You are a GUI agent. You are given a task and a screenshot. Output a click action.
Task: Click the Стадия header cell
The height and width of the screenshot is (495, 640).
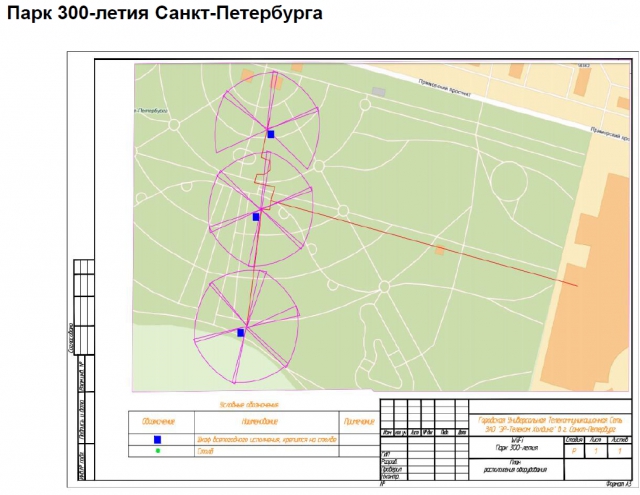coord(574,440)
